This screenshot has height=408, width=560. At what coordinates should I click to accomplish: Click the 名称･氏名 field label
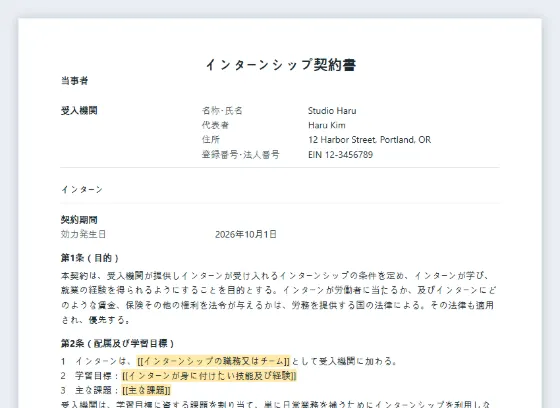222,111
